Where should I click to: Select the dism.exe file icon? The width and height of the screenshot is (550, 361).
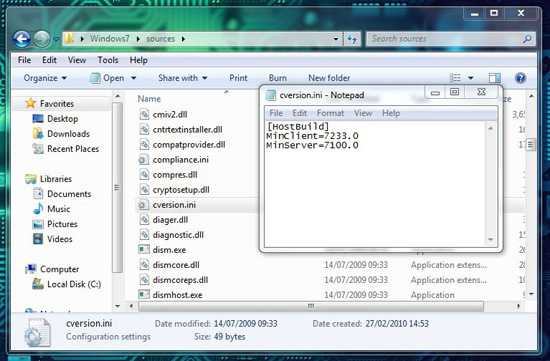click(144, 250)
